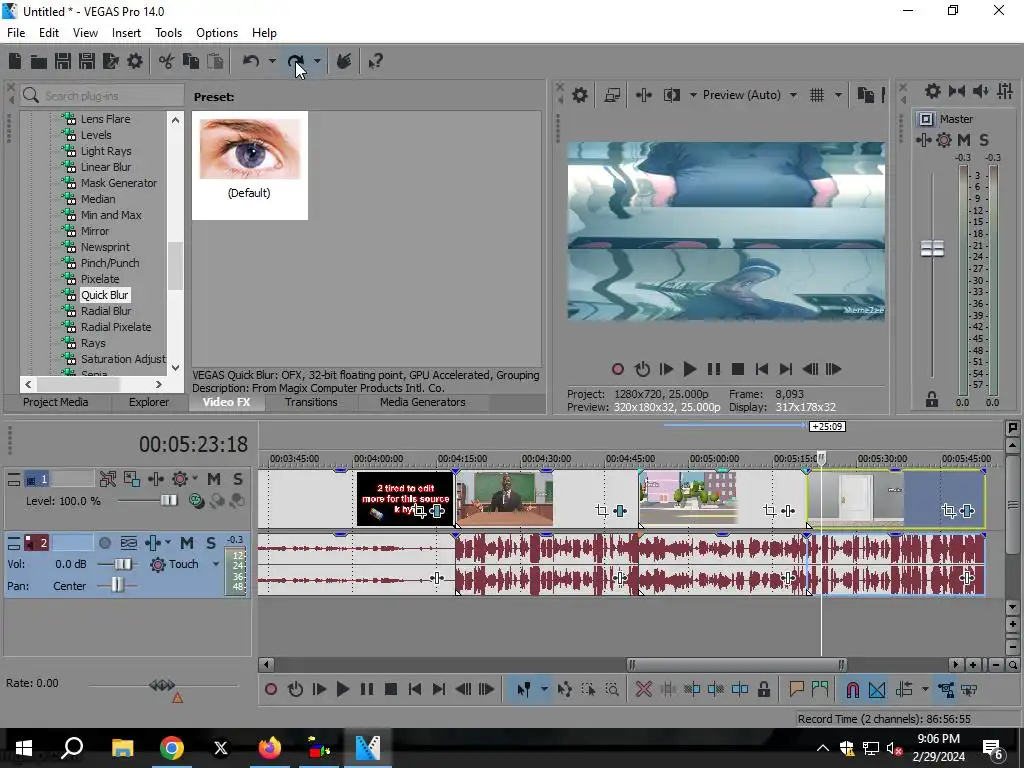Click the Search plug-ins field
1024x768 pixels.
(102, 96)
